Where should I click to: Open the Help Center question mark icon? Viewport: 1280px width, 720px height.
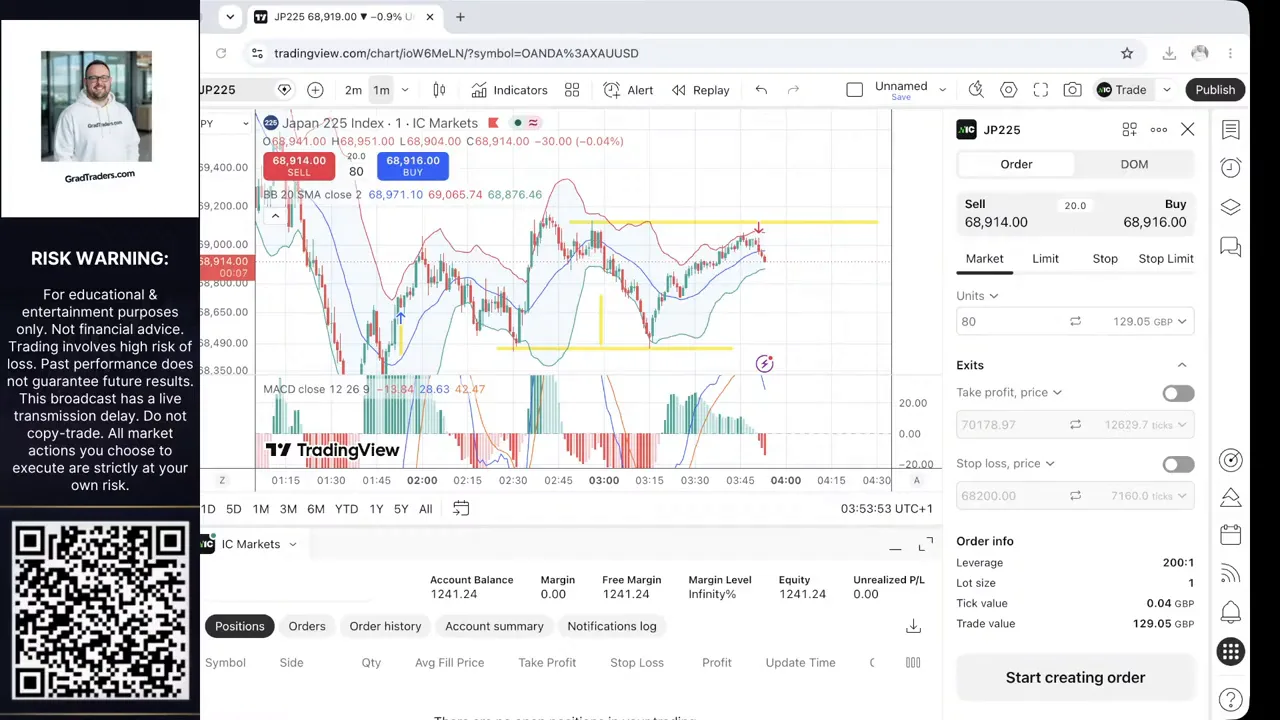(x=1231, y=700)
